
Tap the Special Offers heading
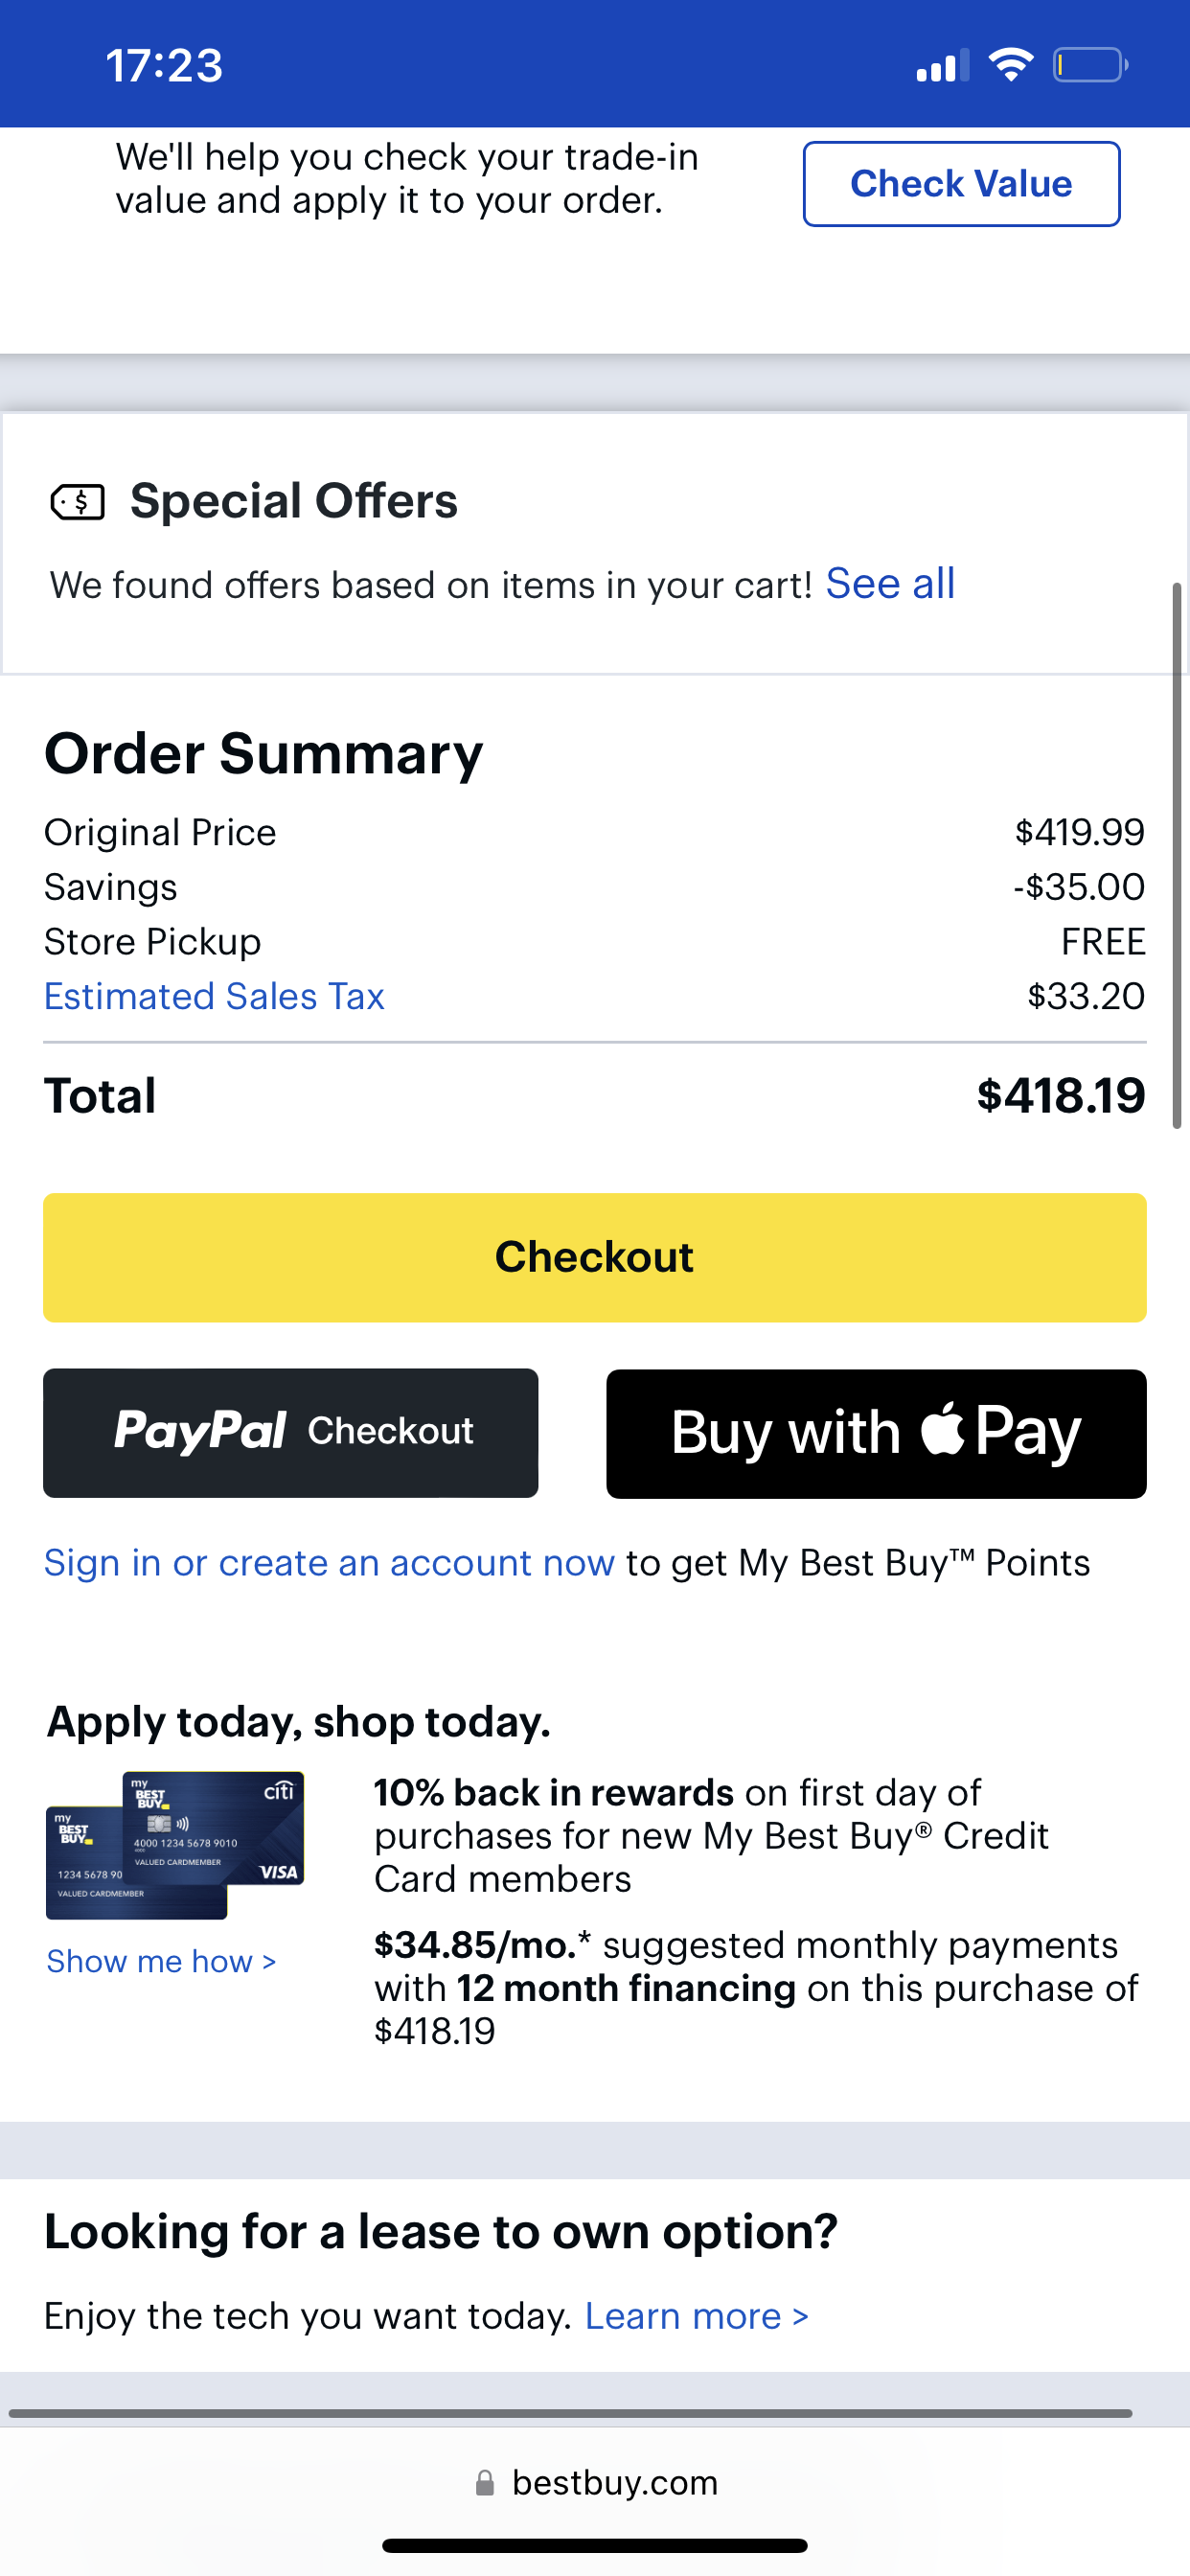[x=293, y=501]
